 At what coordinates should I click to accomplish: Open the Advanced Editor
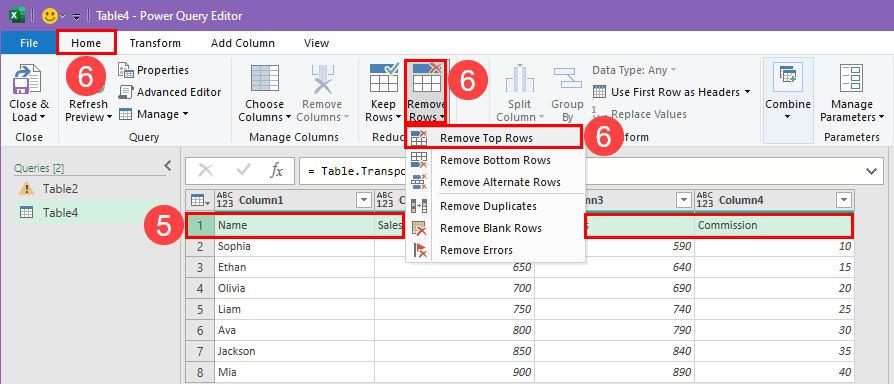[x=169, y=92]
